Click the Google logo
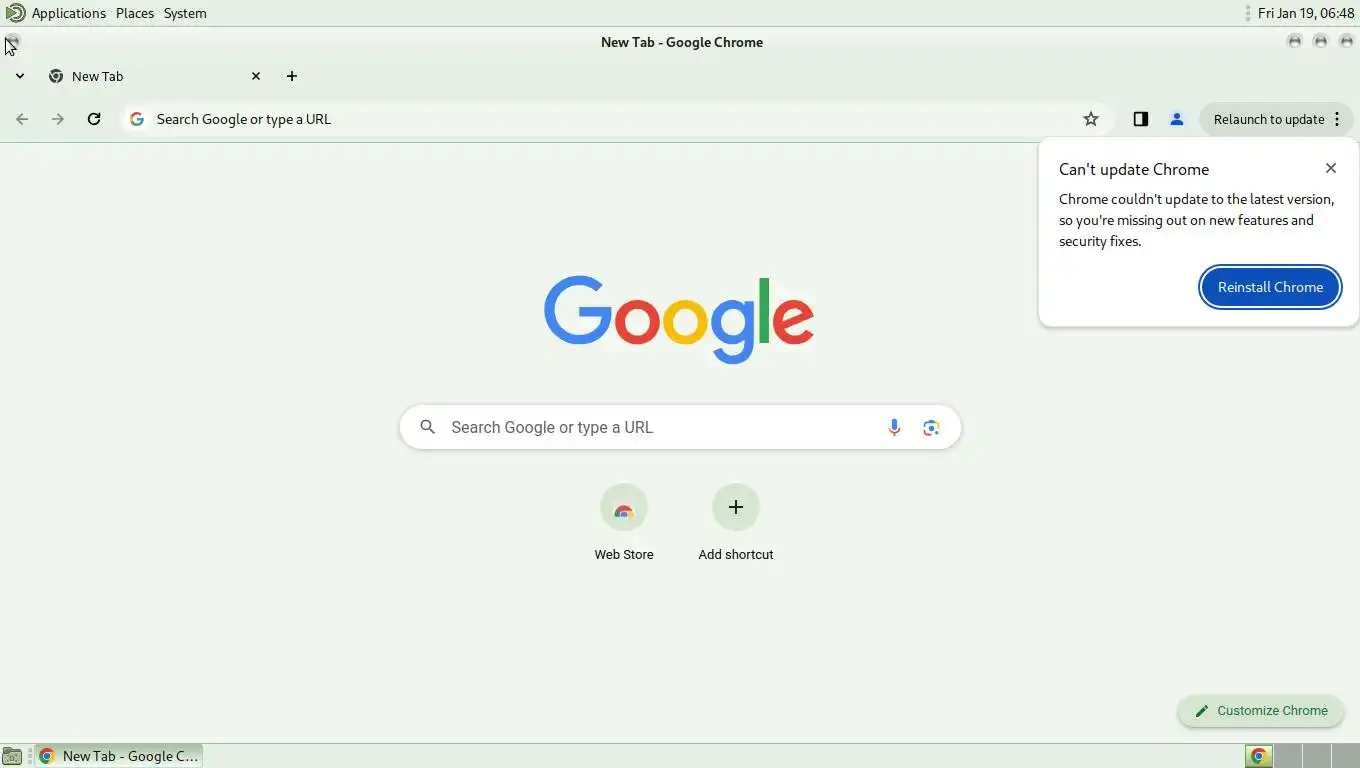1360x768 pixels. click(679, 319)
